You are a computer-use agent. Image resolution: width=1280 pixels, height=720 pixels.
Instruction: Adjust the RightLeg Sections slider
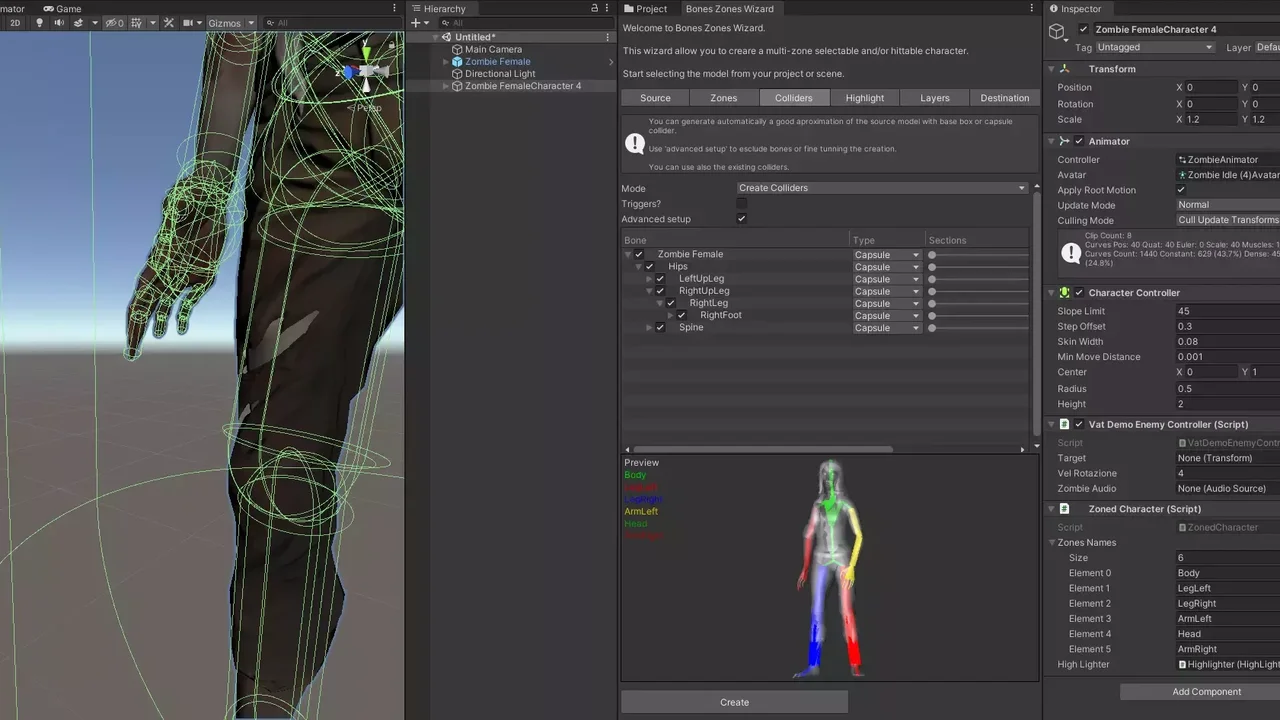978,304
